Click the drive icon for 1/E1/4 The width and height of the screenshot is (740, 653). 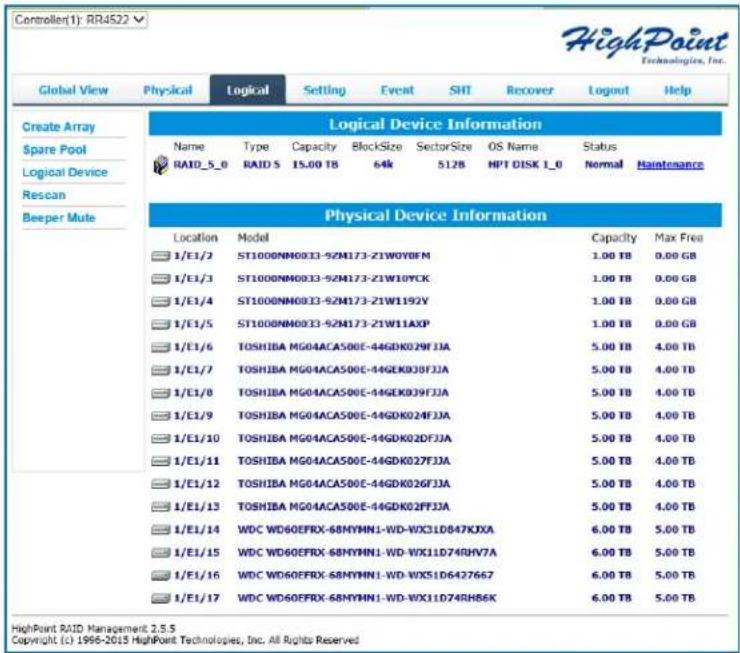coord(160,301)
